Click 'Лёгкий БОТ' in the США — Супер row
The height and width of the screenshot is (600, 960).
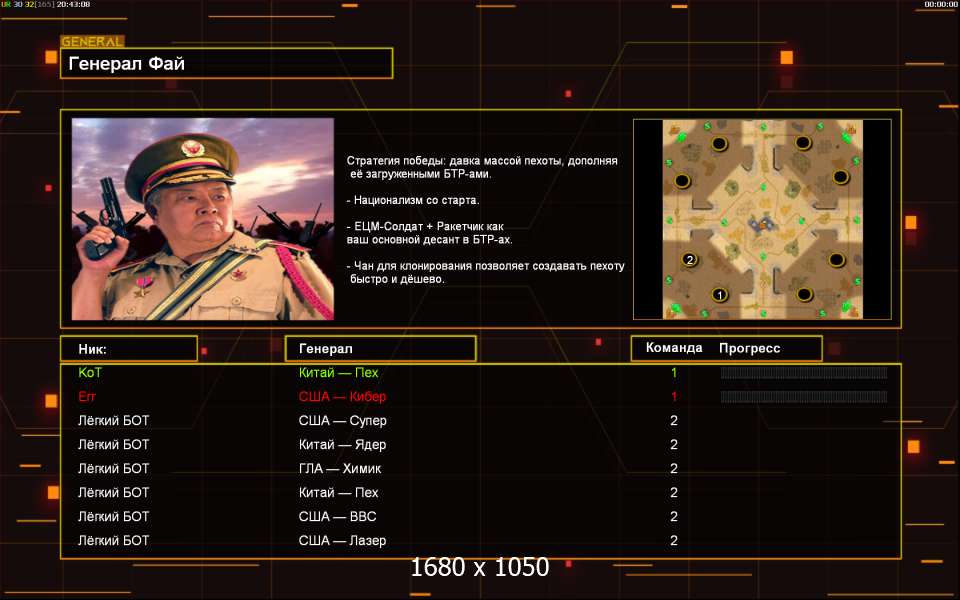pyautogui.click(x=113, y=421)
